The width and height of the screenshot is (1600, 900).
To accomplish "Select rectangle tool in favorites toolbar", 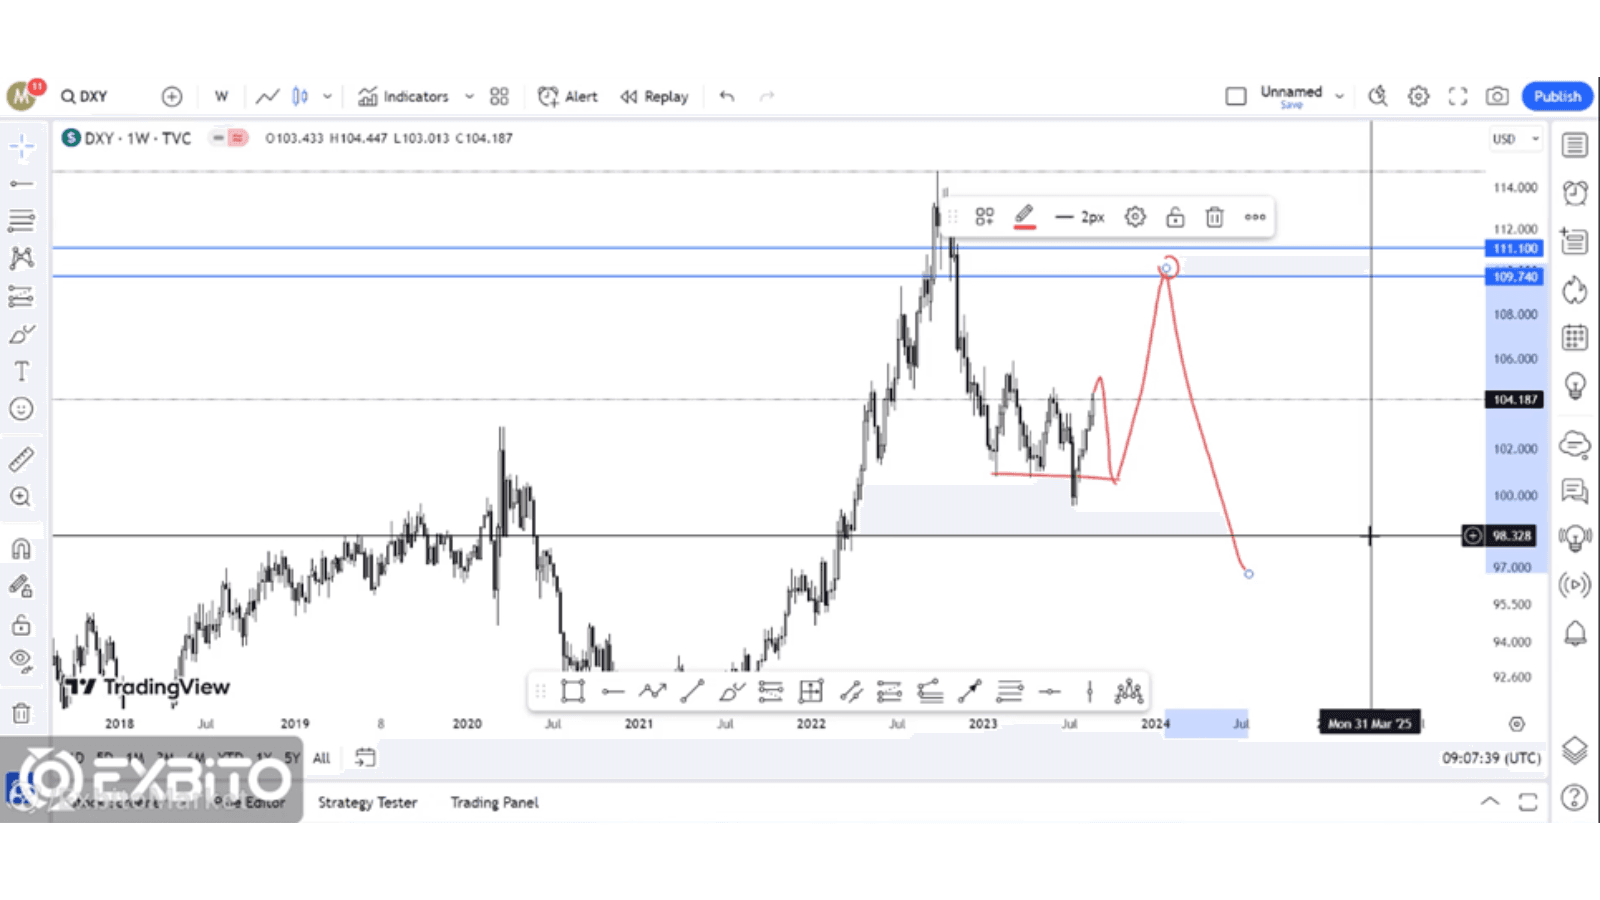I will click(573, 691).
